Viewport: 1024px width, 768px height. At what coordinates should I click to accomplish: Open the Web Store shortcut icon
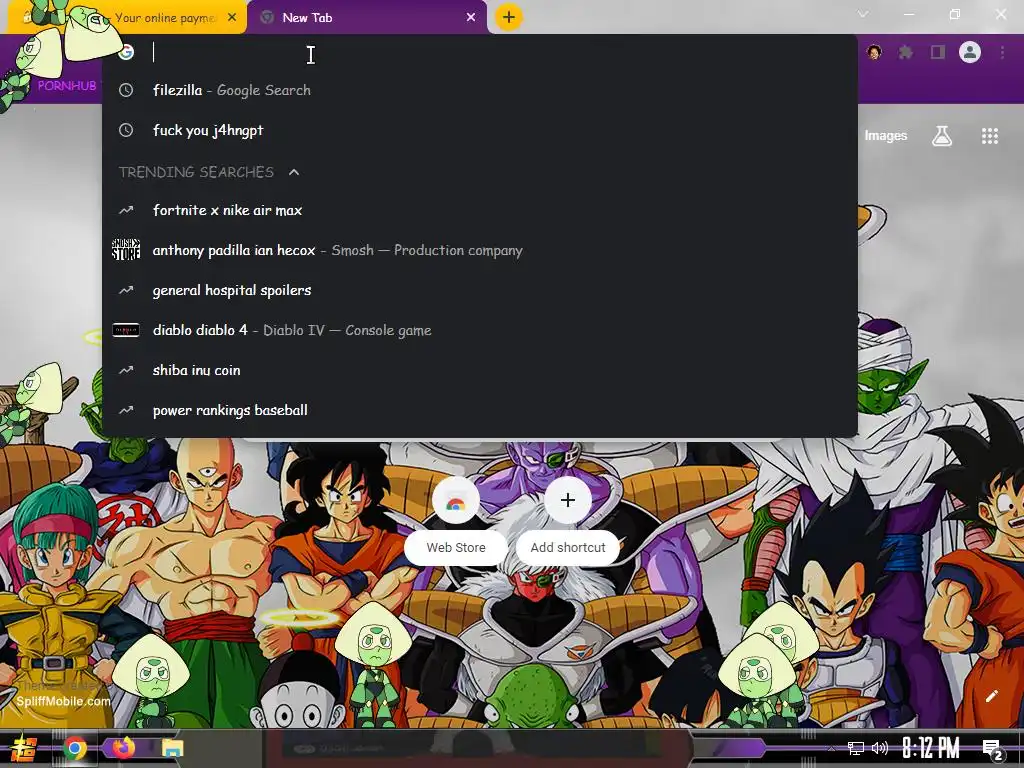pyautogui.click(x=456, y=500)
